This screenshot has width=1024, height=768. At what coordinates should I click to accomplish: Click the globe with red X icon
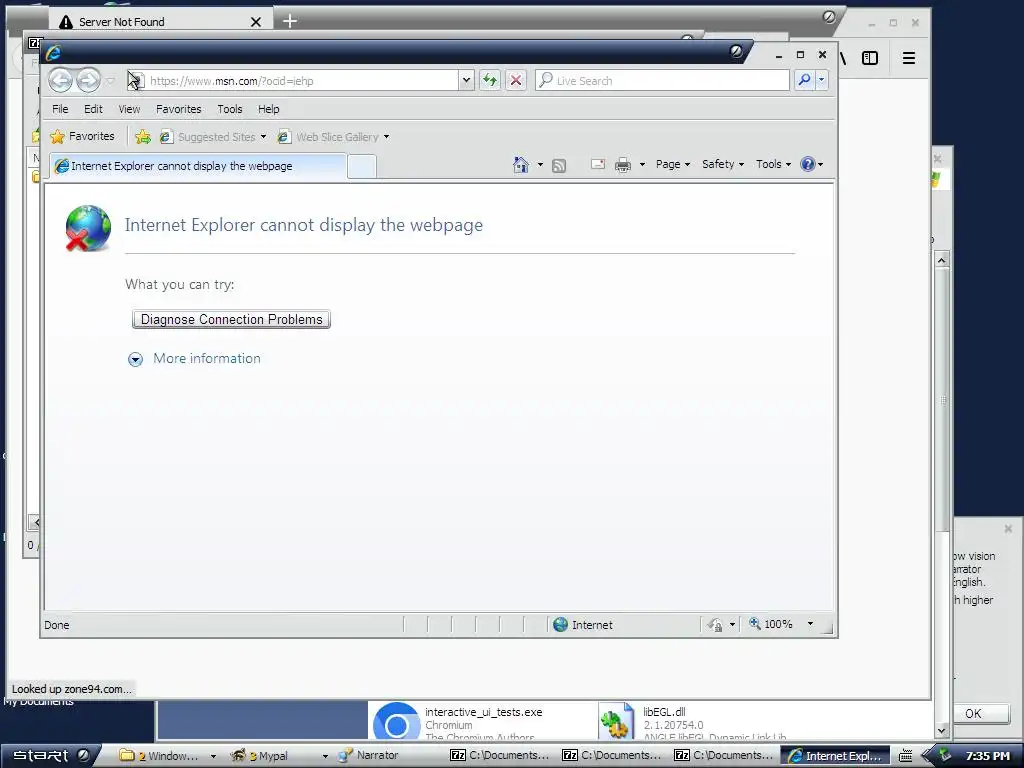(x=88, y=228)
